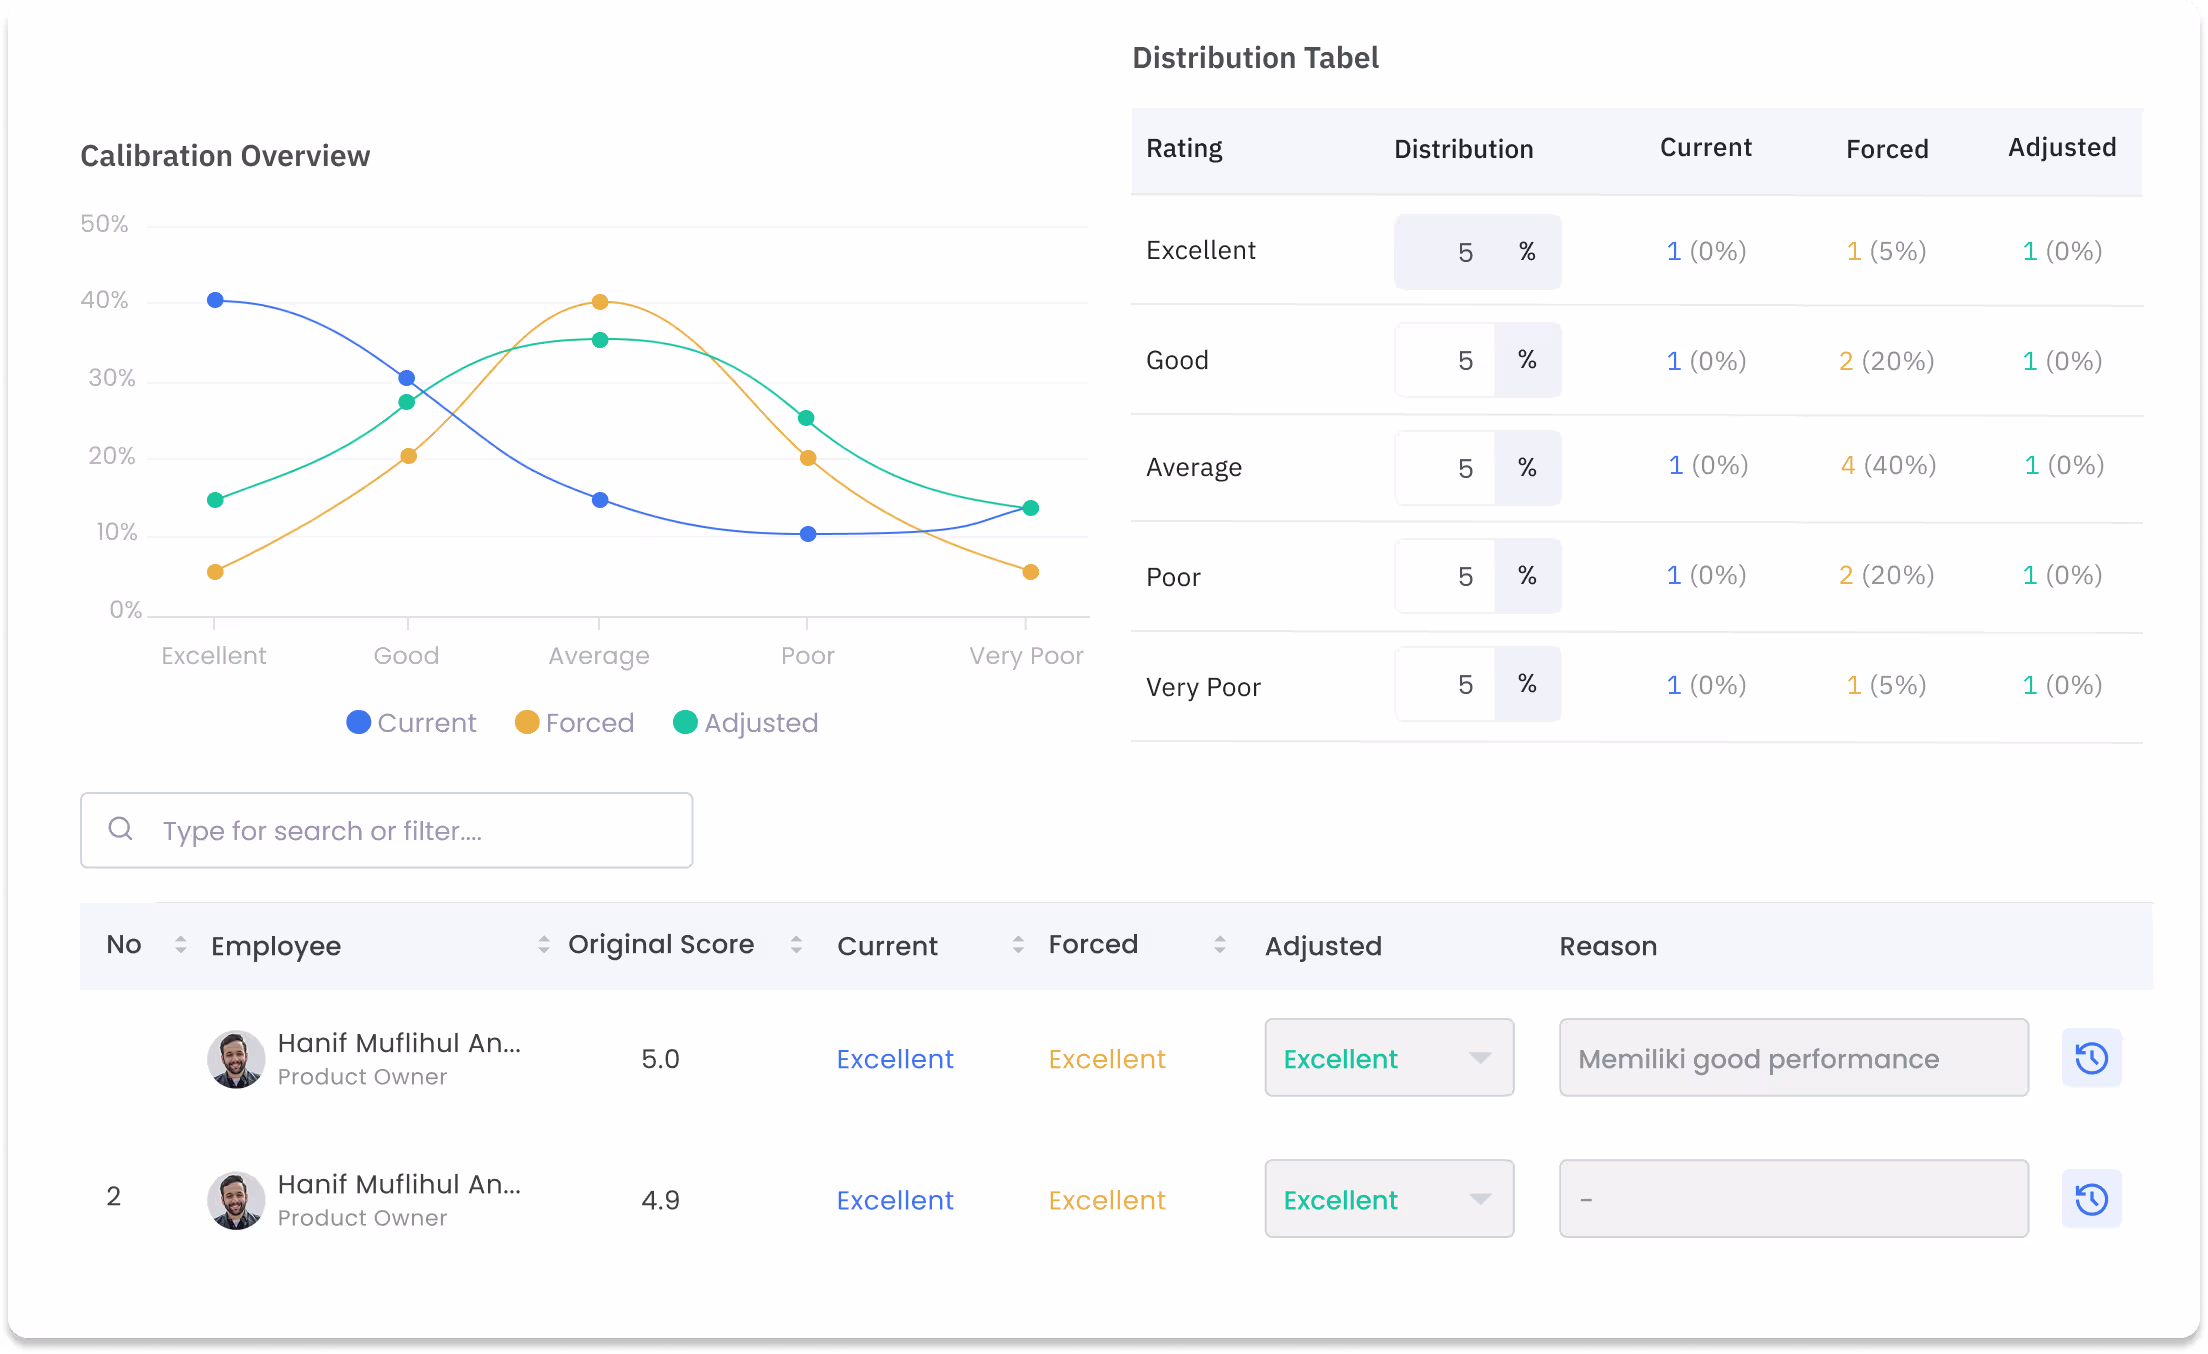This screenshot has height=1354, width=2208.
Task: Click the empty reason field in row 2
Action: 1794,1199
